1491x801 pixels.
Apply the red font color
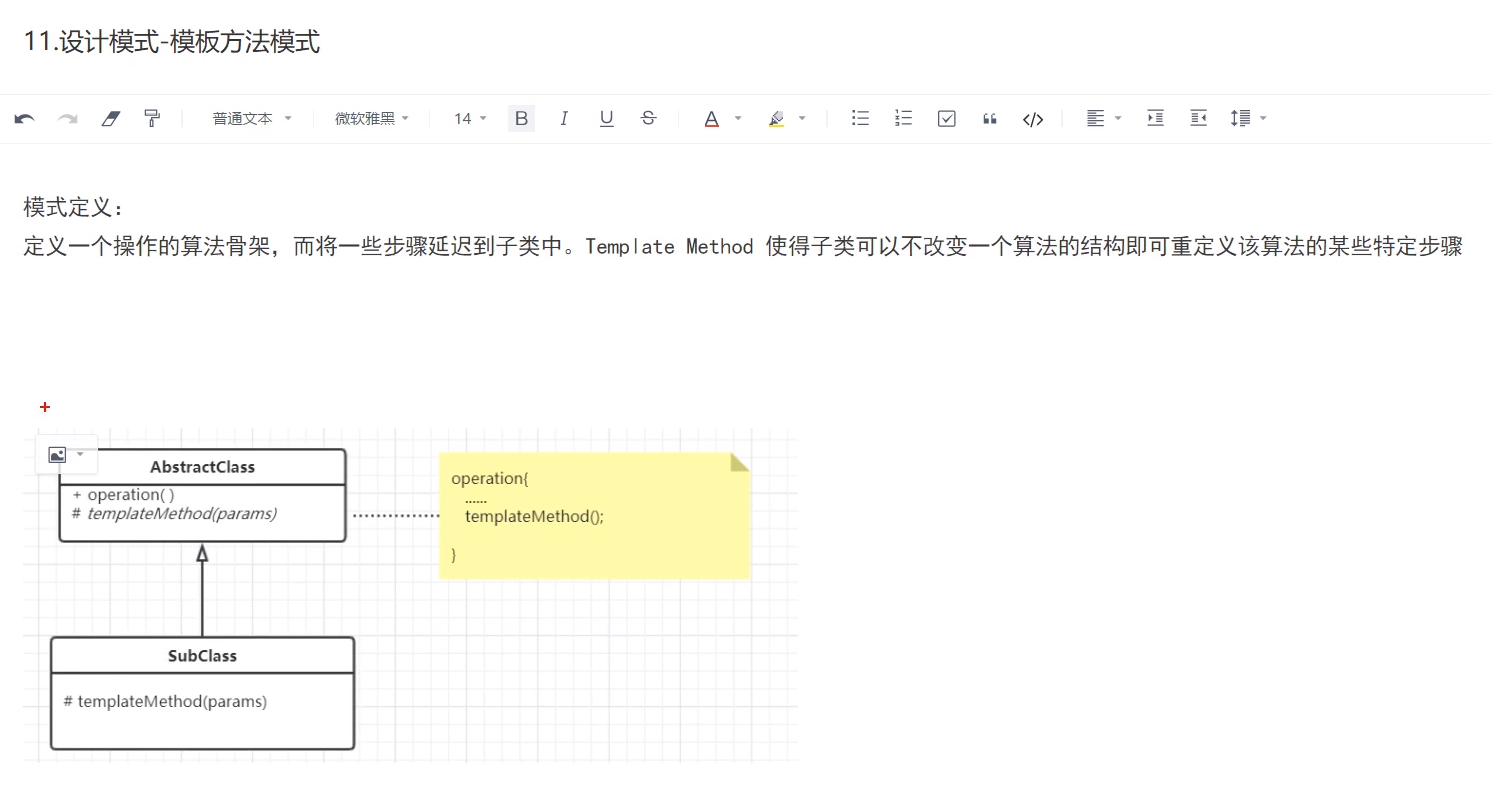pyautogui.click(x=711, y=119)
